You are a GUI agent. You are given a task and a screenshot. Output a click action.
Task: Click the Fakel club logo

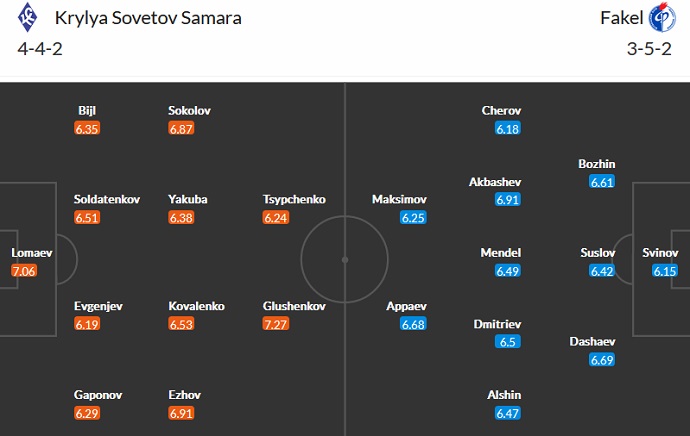662,20
